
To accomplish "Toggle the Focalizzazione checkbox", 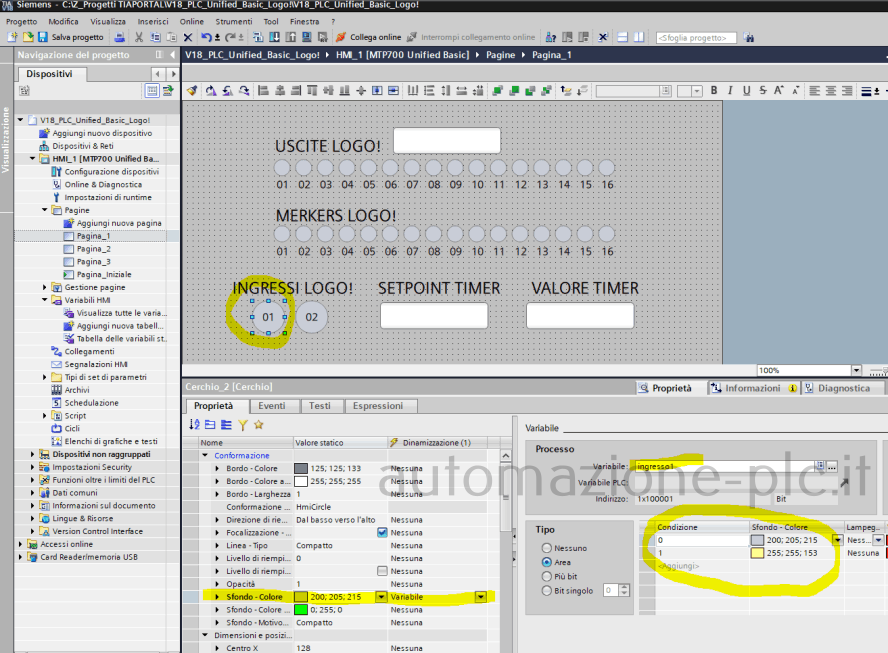I will [382, 532].
